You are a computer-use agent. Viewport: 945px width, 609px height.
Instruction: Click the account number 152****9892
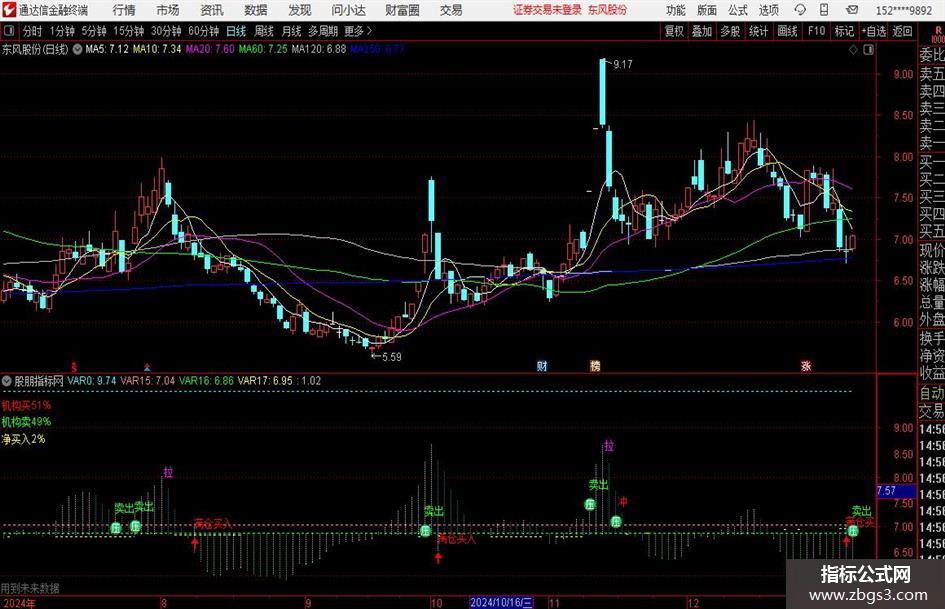(x=903, y=10)
